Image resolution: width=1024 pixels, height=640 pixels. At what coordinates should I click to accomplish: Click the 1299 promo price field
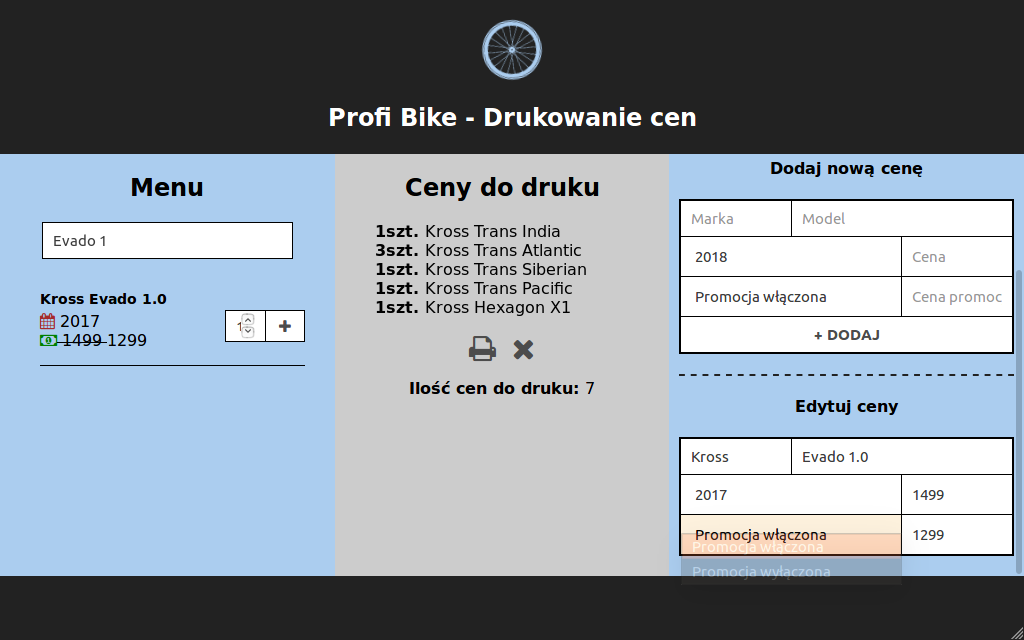(957, 535)
